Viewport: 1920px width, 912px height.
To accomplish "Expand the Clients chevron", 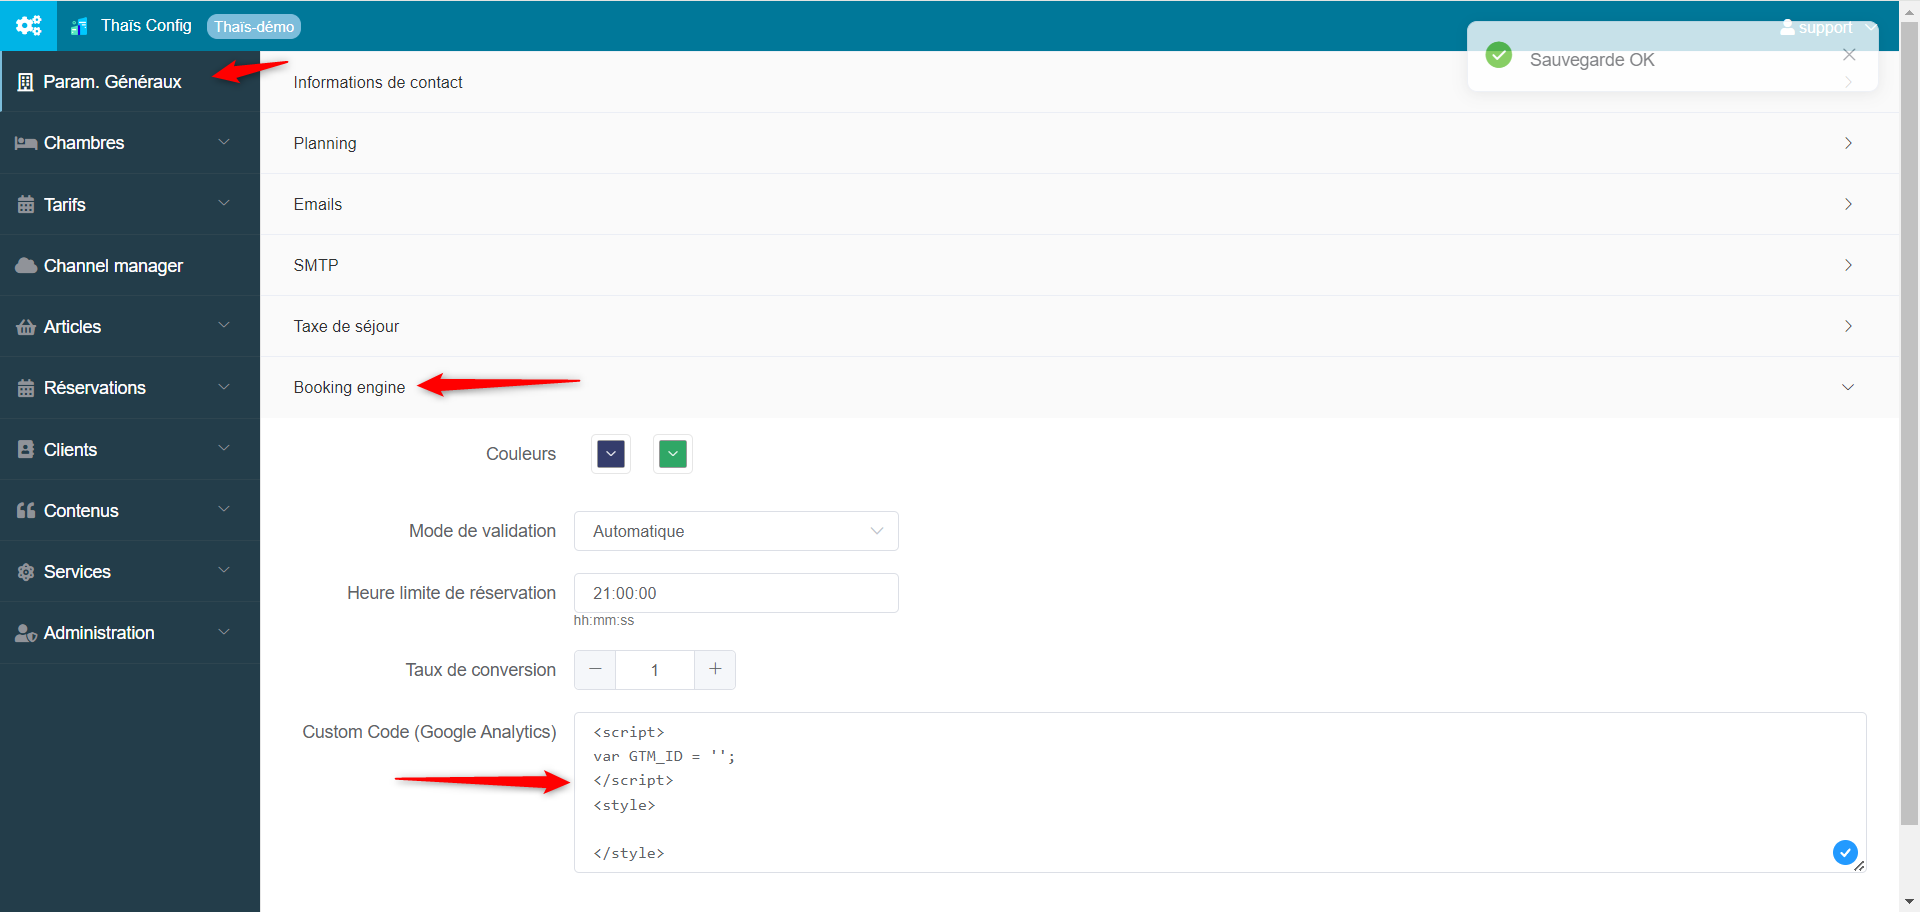I will coord(224,448).
